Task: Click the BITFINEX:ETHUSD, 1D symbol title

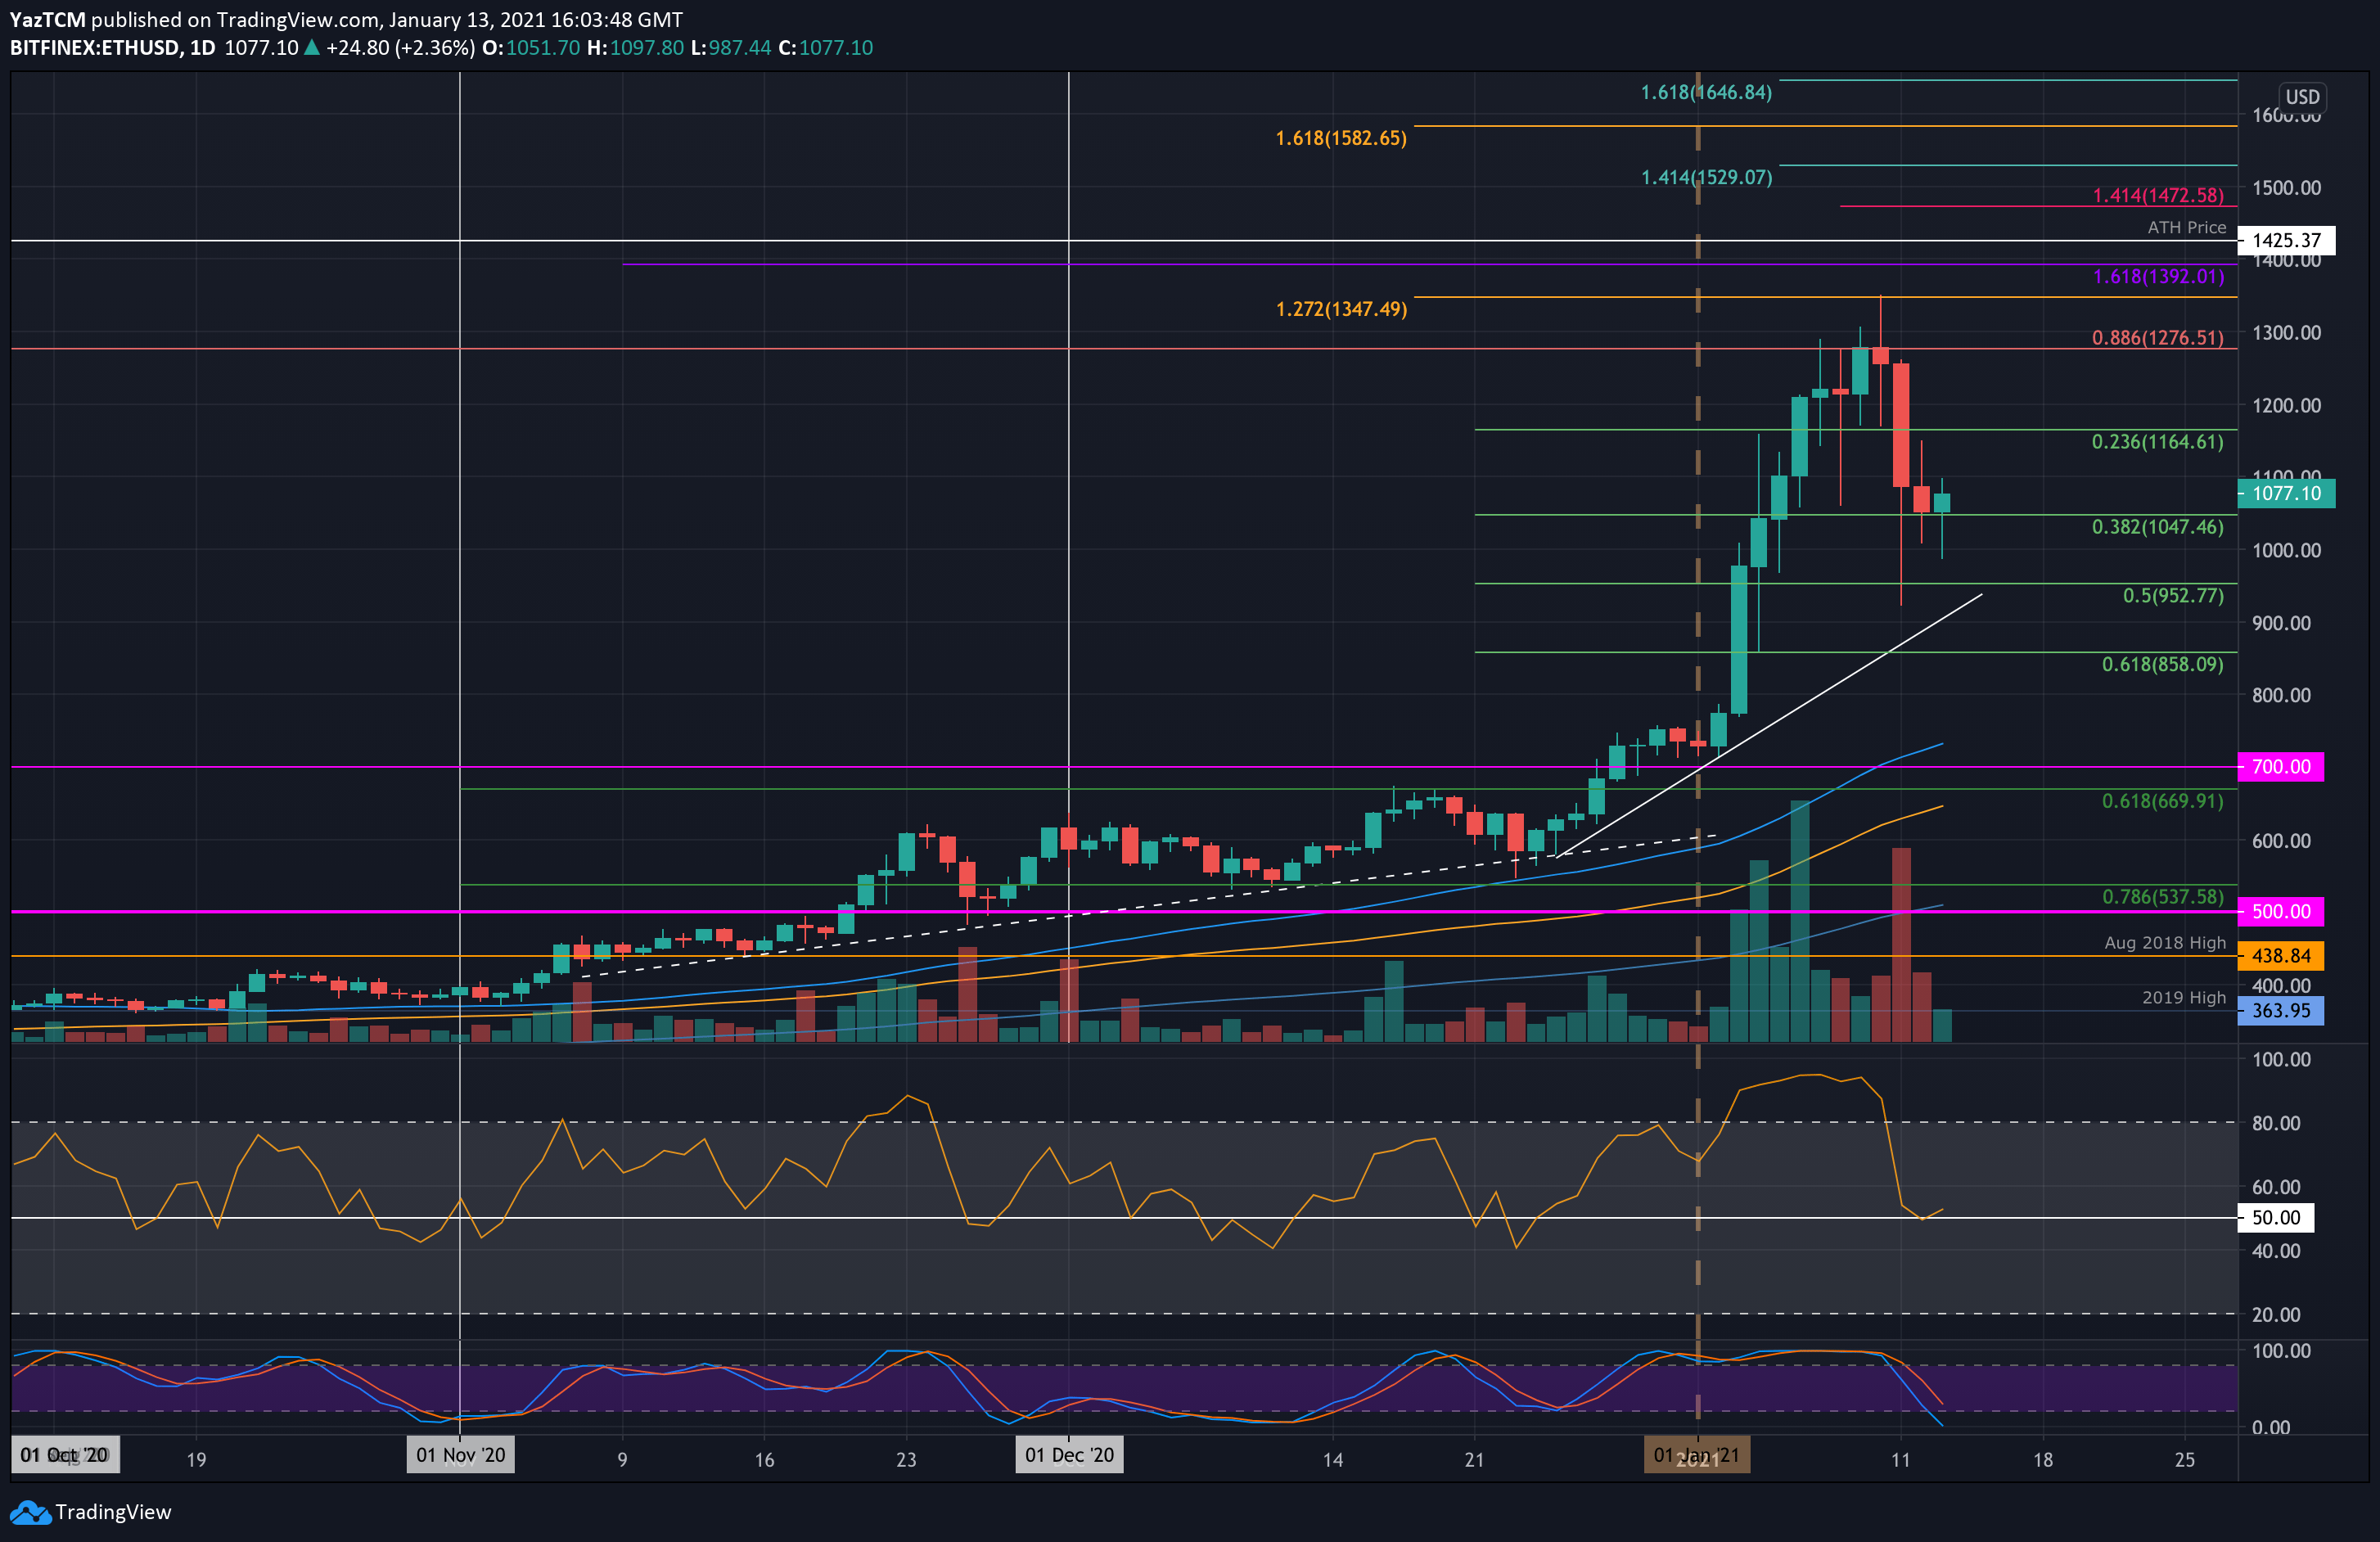Action: coord(113,48)
